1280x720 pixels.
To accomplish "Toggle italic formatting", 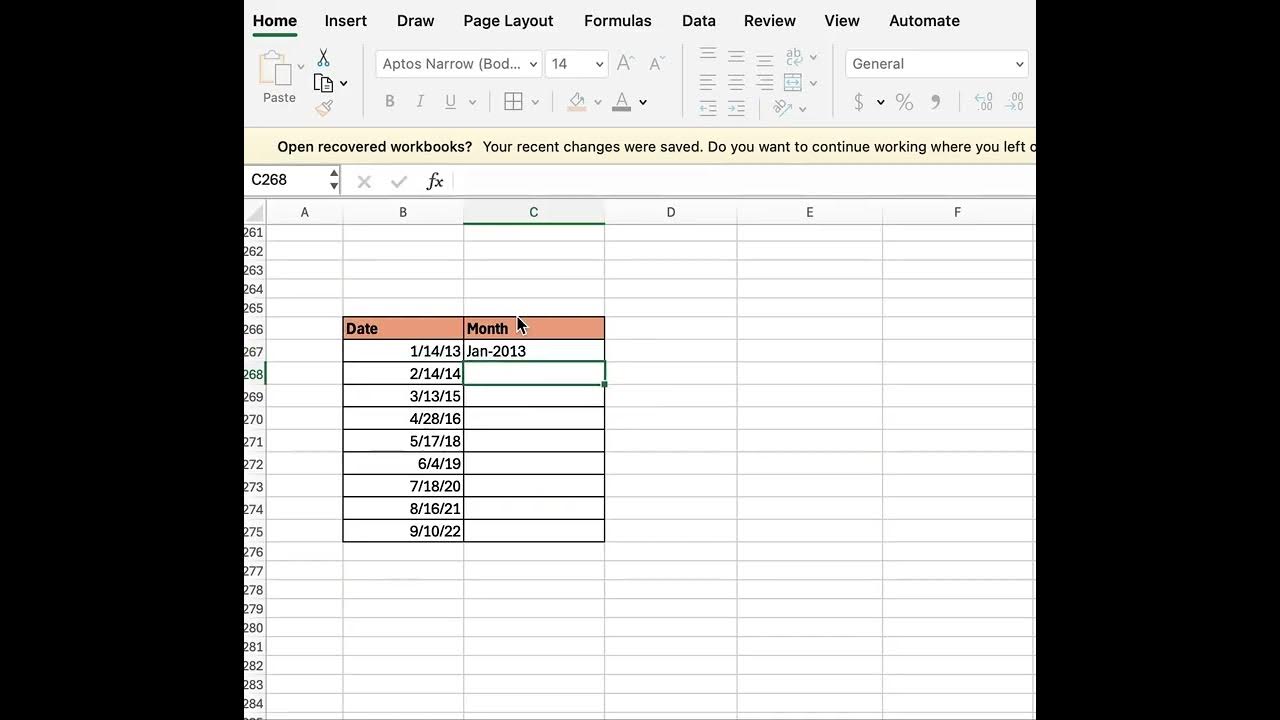I will [420, 101].
